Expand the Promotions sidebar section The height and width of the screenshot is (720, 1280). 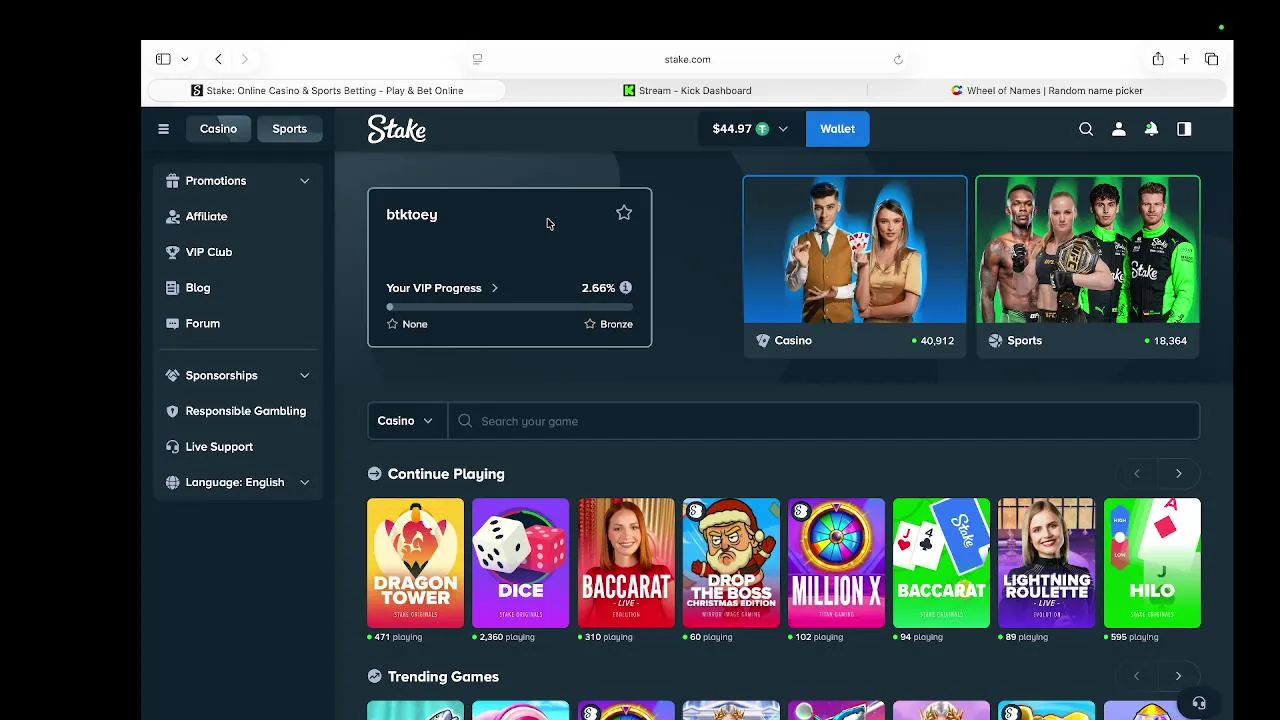[305, 181]
